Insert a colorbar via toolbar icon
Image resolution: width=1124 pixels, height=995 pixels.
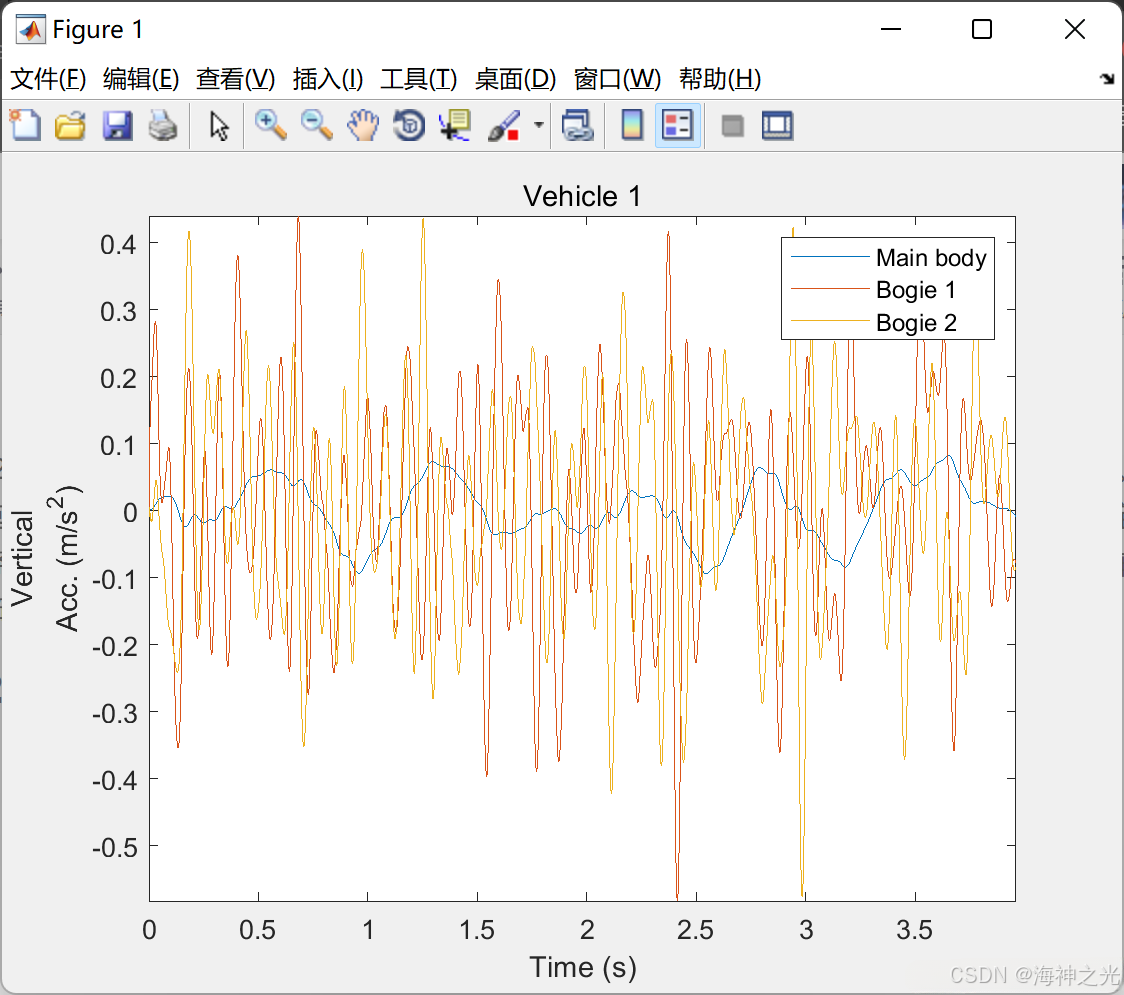pos(632,125)
